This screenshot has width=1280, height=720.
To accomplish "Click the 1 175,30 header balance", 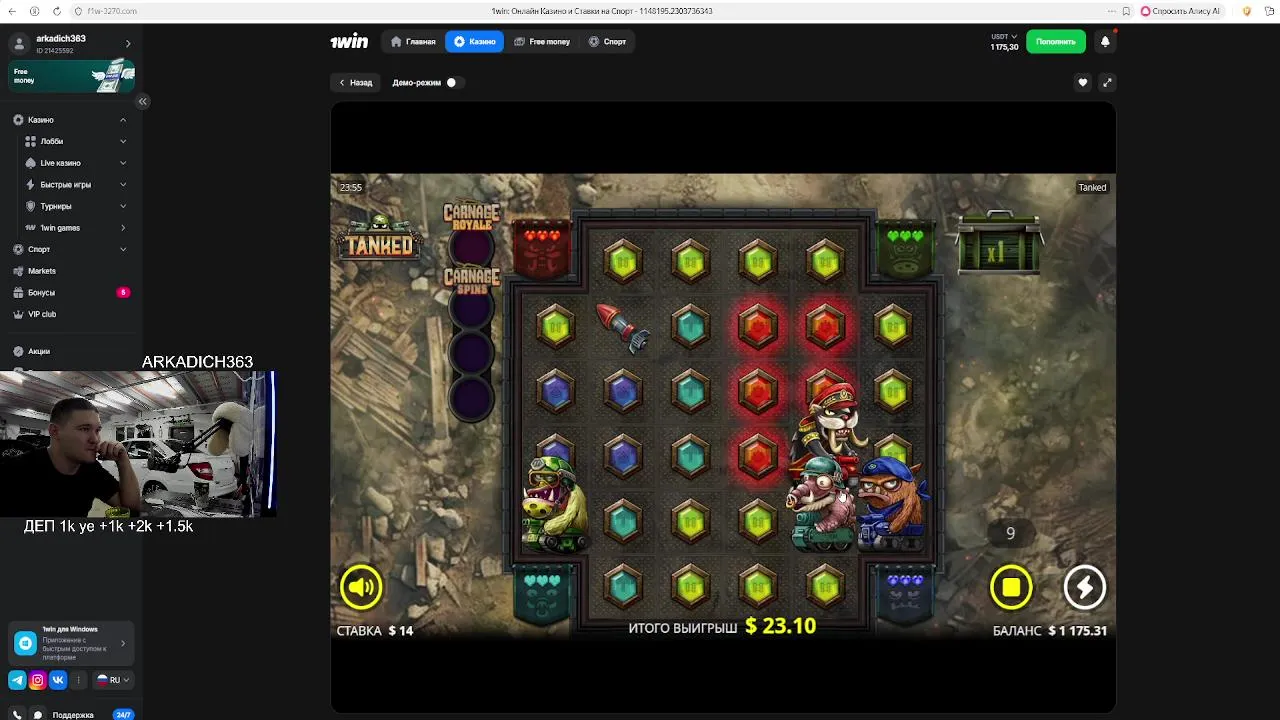I will [x=1004, y=47].
